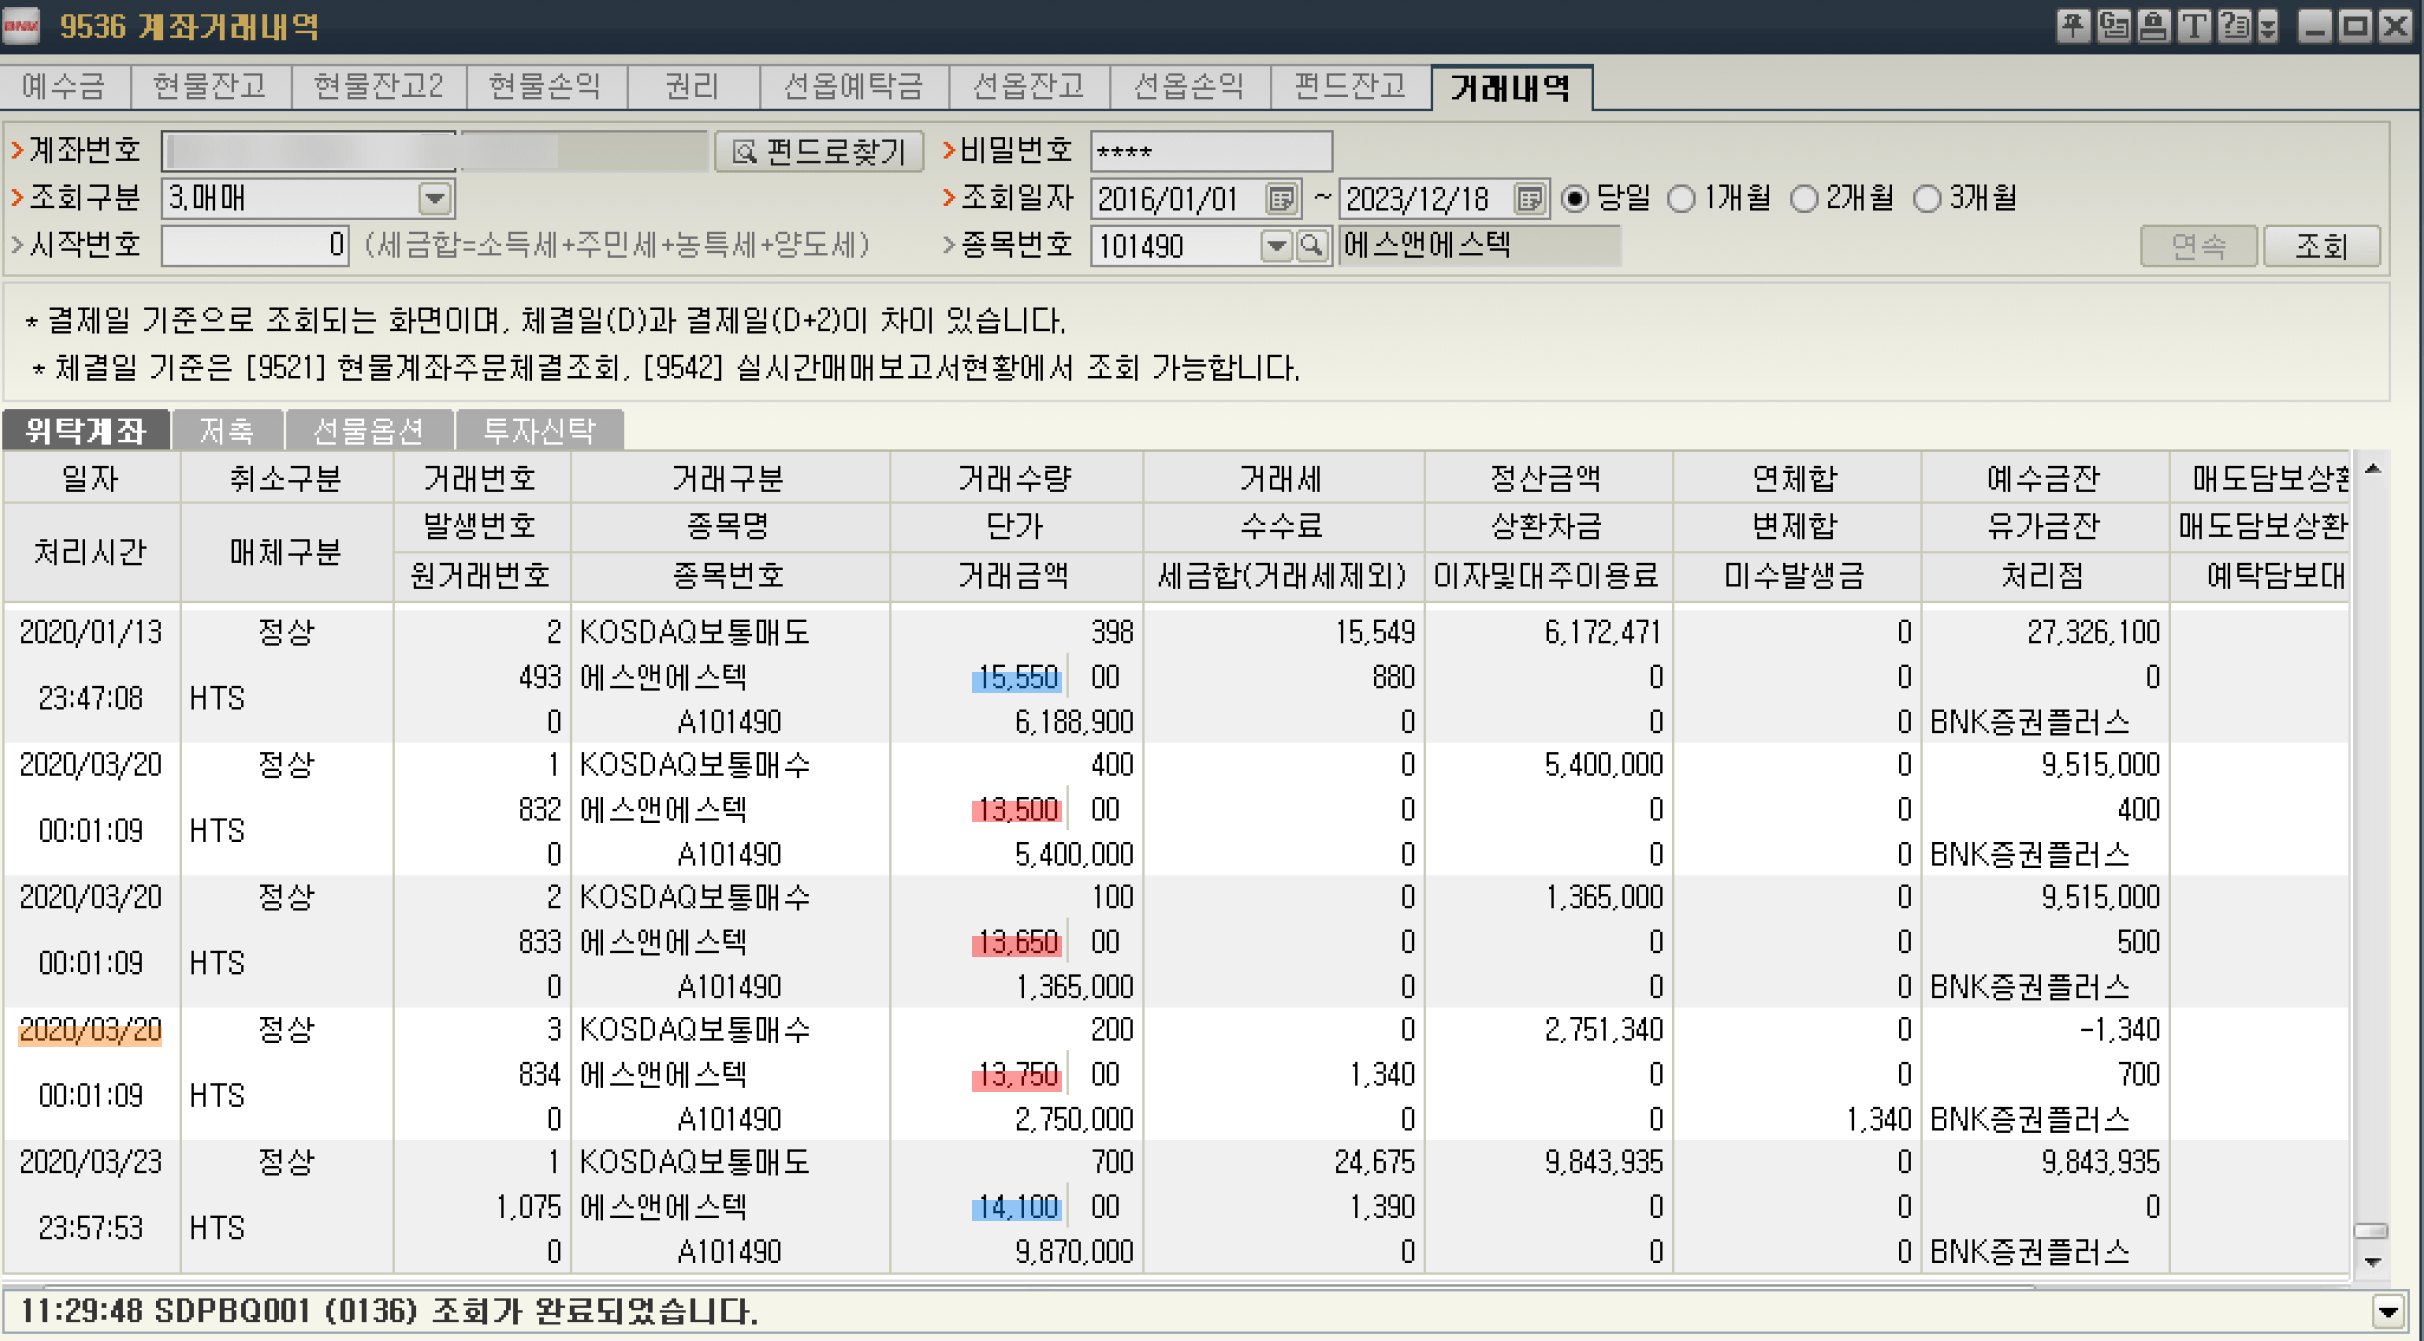Click negative deposit balance -1,340
2424x1341 pixels.
click(x=2119, y=1030)
